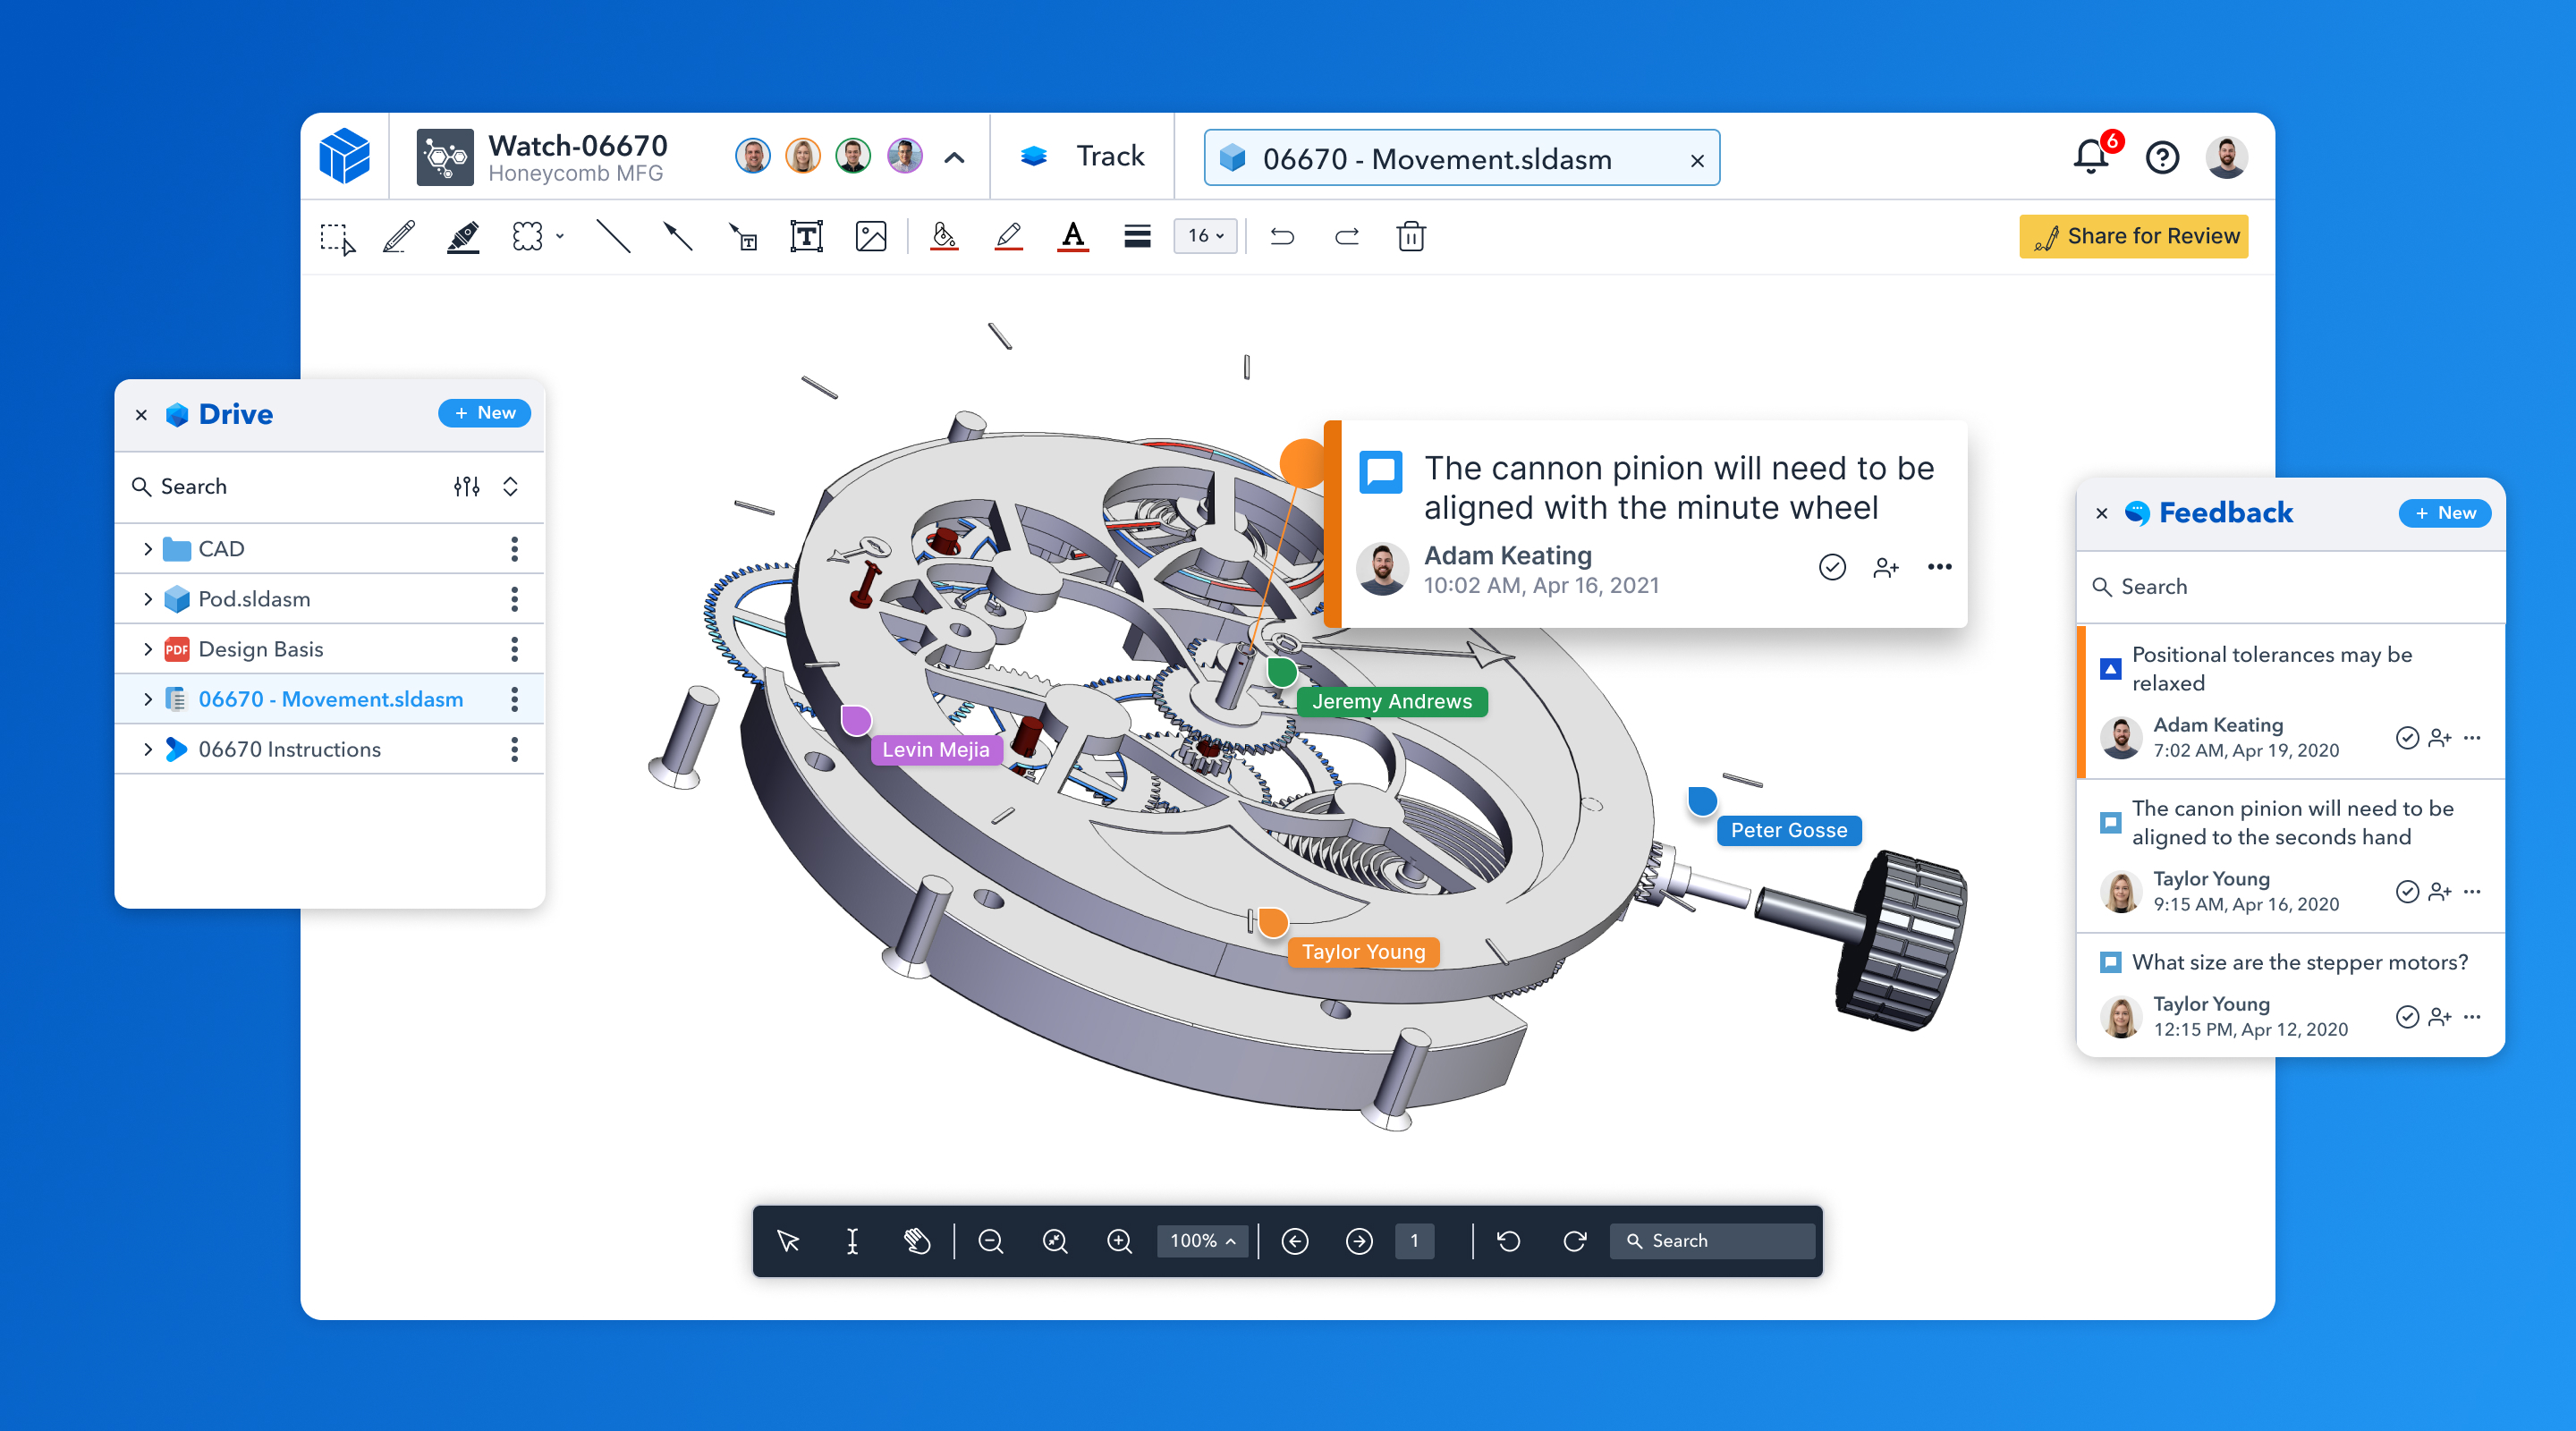The width and height of the screenshot is (2576, 1431).
Task: Click the Share for Review button
Action: [x=2133, y=236]
